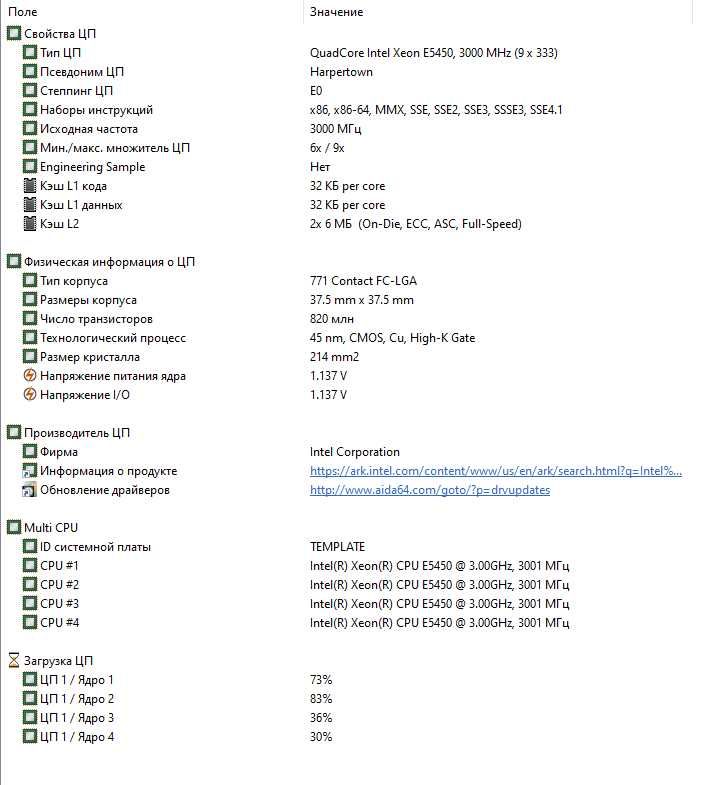Select the Исходная частота row label
This screenshot has width=717, height=785.
[89, 129]
